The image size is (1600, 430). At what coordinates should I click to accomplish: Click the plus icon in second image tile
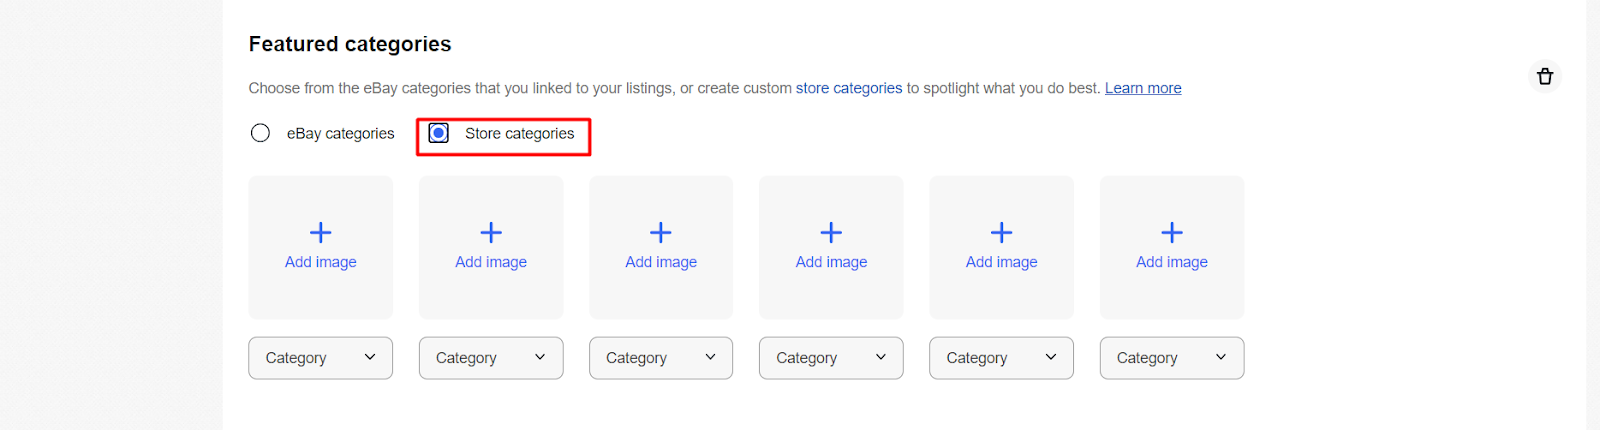click(491, 233)
